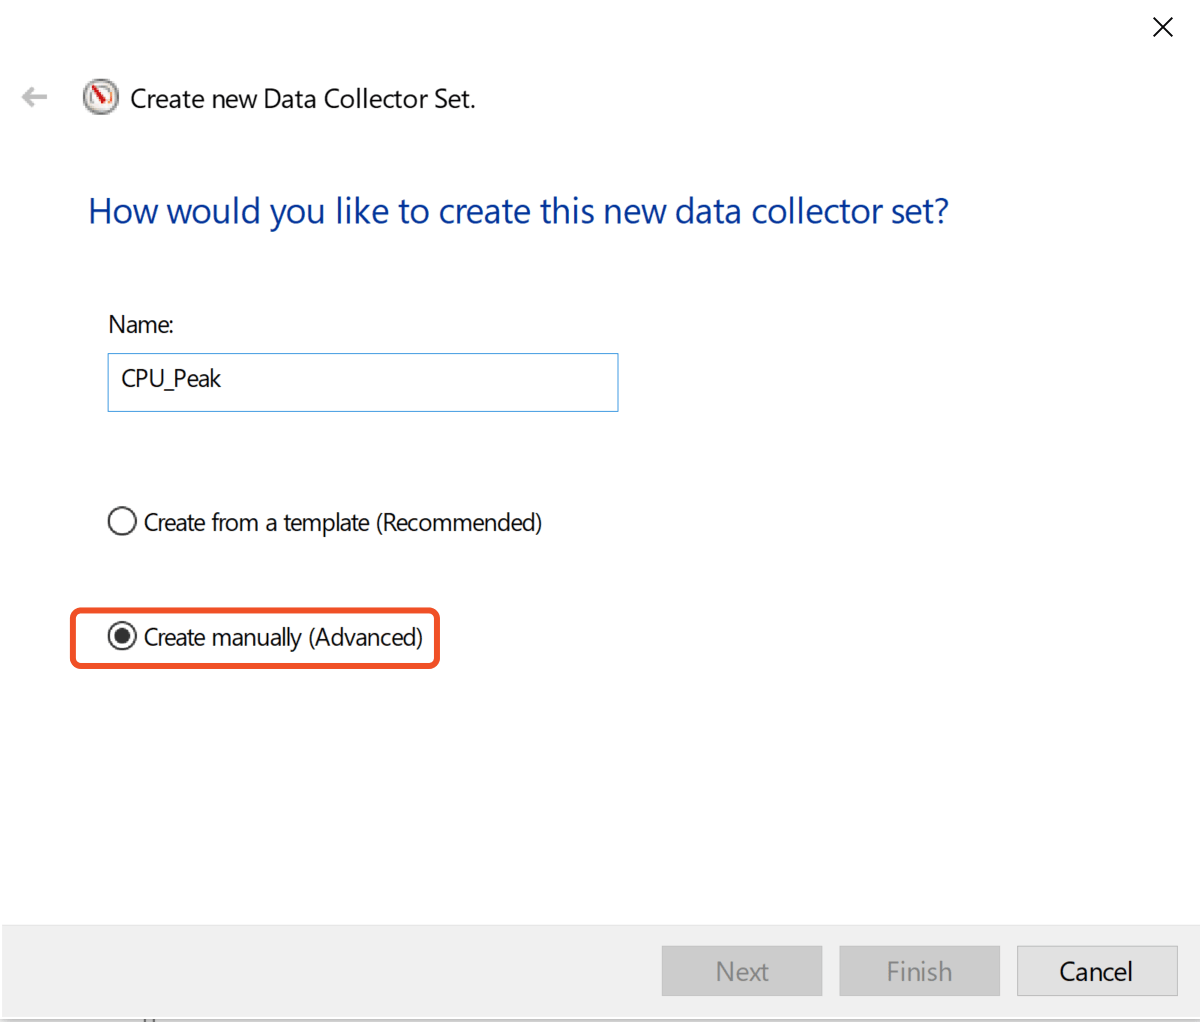The image size is (1200, 1022).
Task: Click the word "(Recommended)" in the template option
Action: (459, 523)
